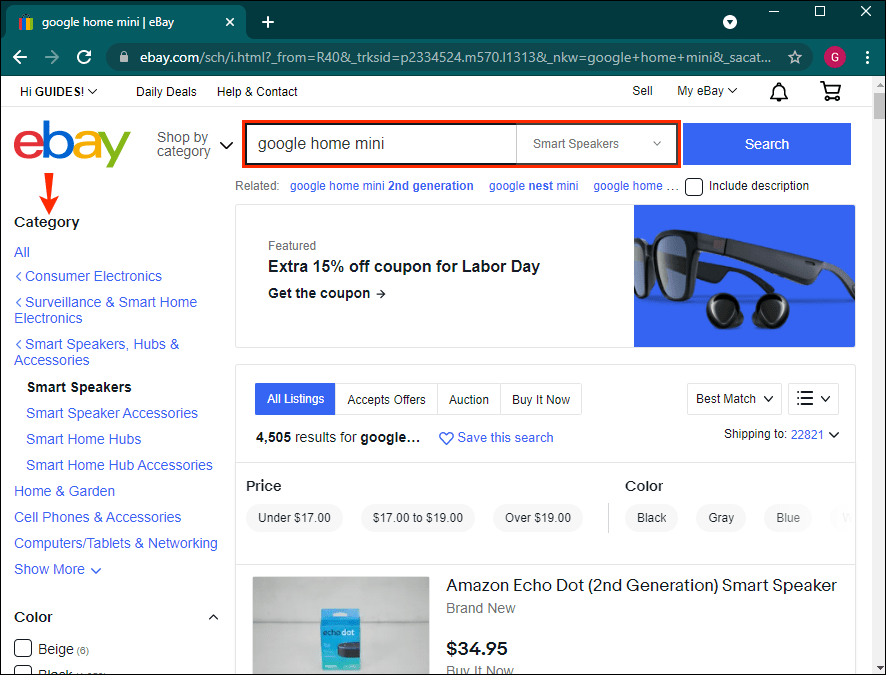Viewport: 886px width, 675px height.
Task: Click the circular dropdown icon in title bar
Action: tap(730, 22)
